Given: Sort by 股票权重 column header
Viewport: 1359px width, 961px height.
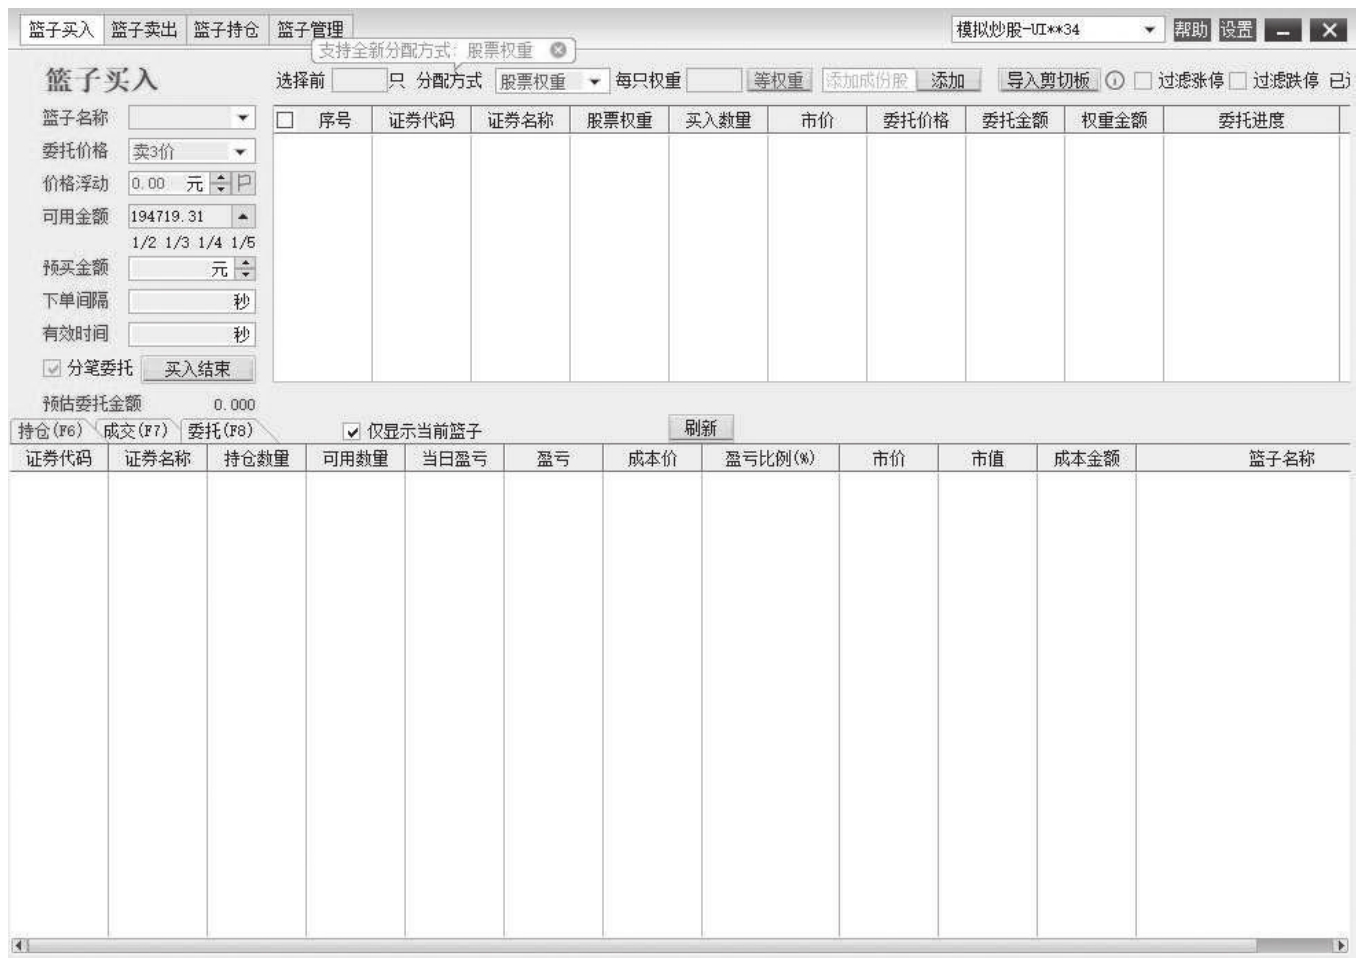Looking at the screenshot, I should tap(619, 120).
